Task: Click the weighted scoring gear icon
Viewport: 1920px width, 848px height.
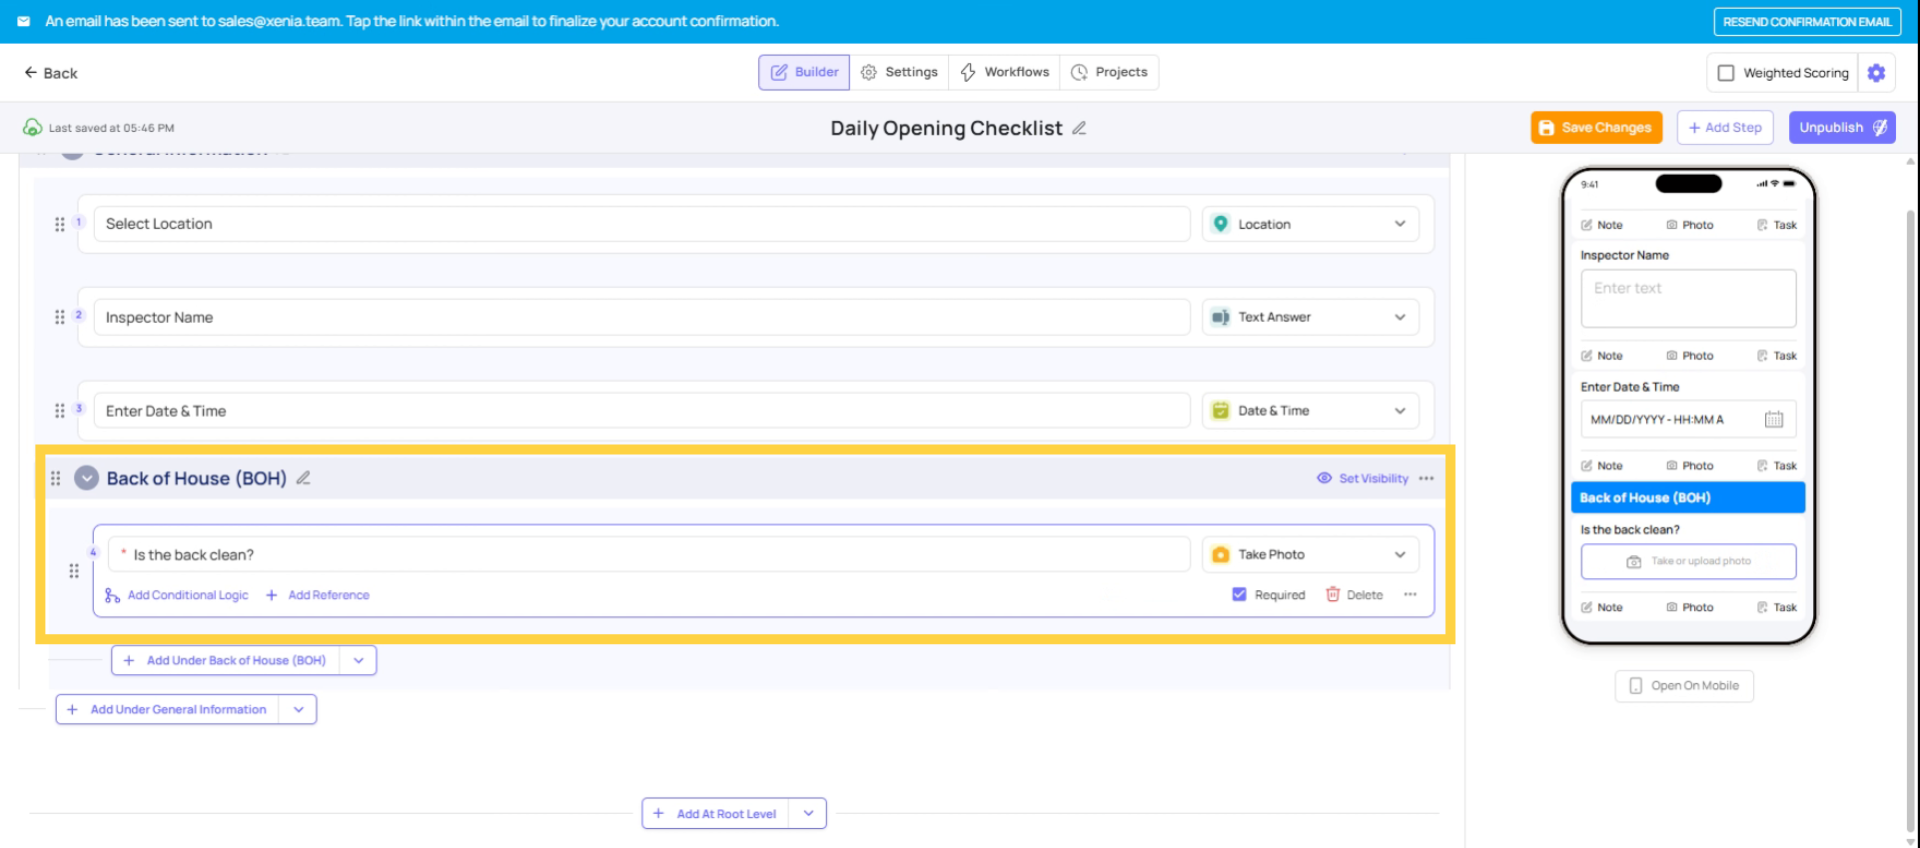Action: point(1876,73)
